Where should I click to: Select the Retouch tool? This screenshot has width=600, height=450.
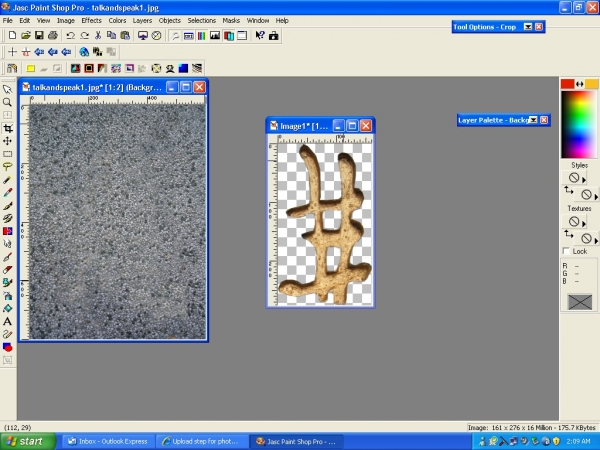7,244
